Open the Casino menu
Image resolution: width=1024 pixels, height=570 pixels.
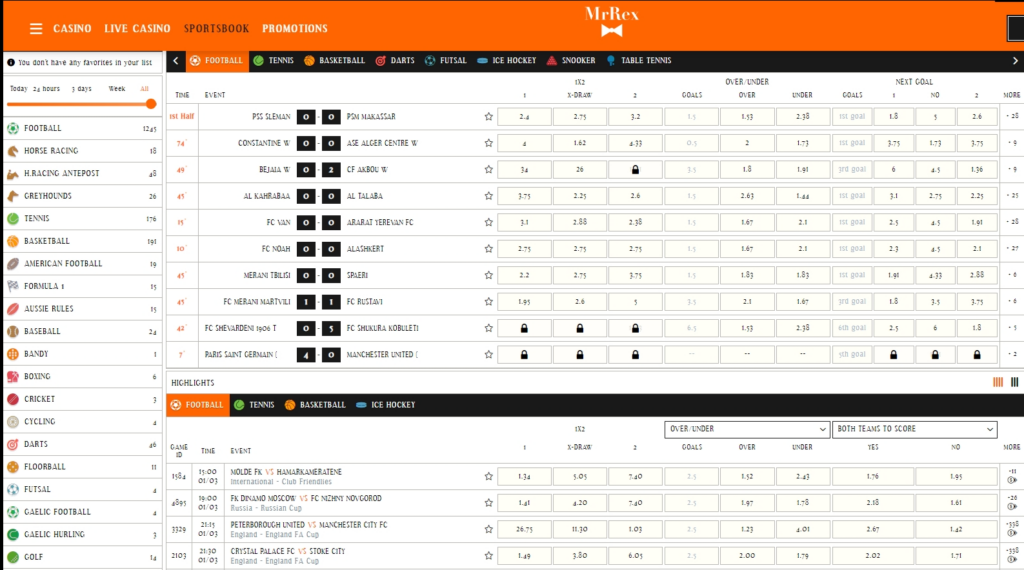[72, 29]
